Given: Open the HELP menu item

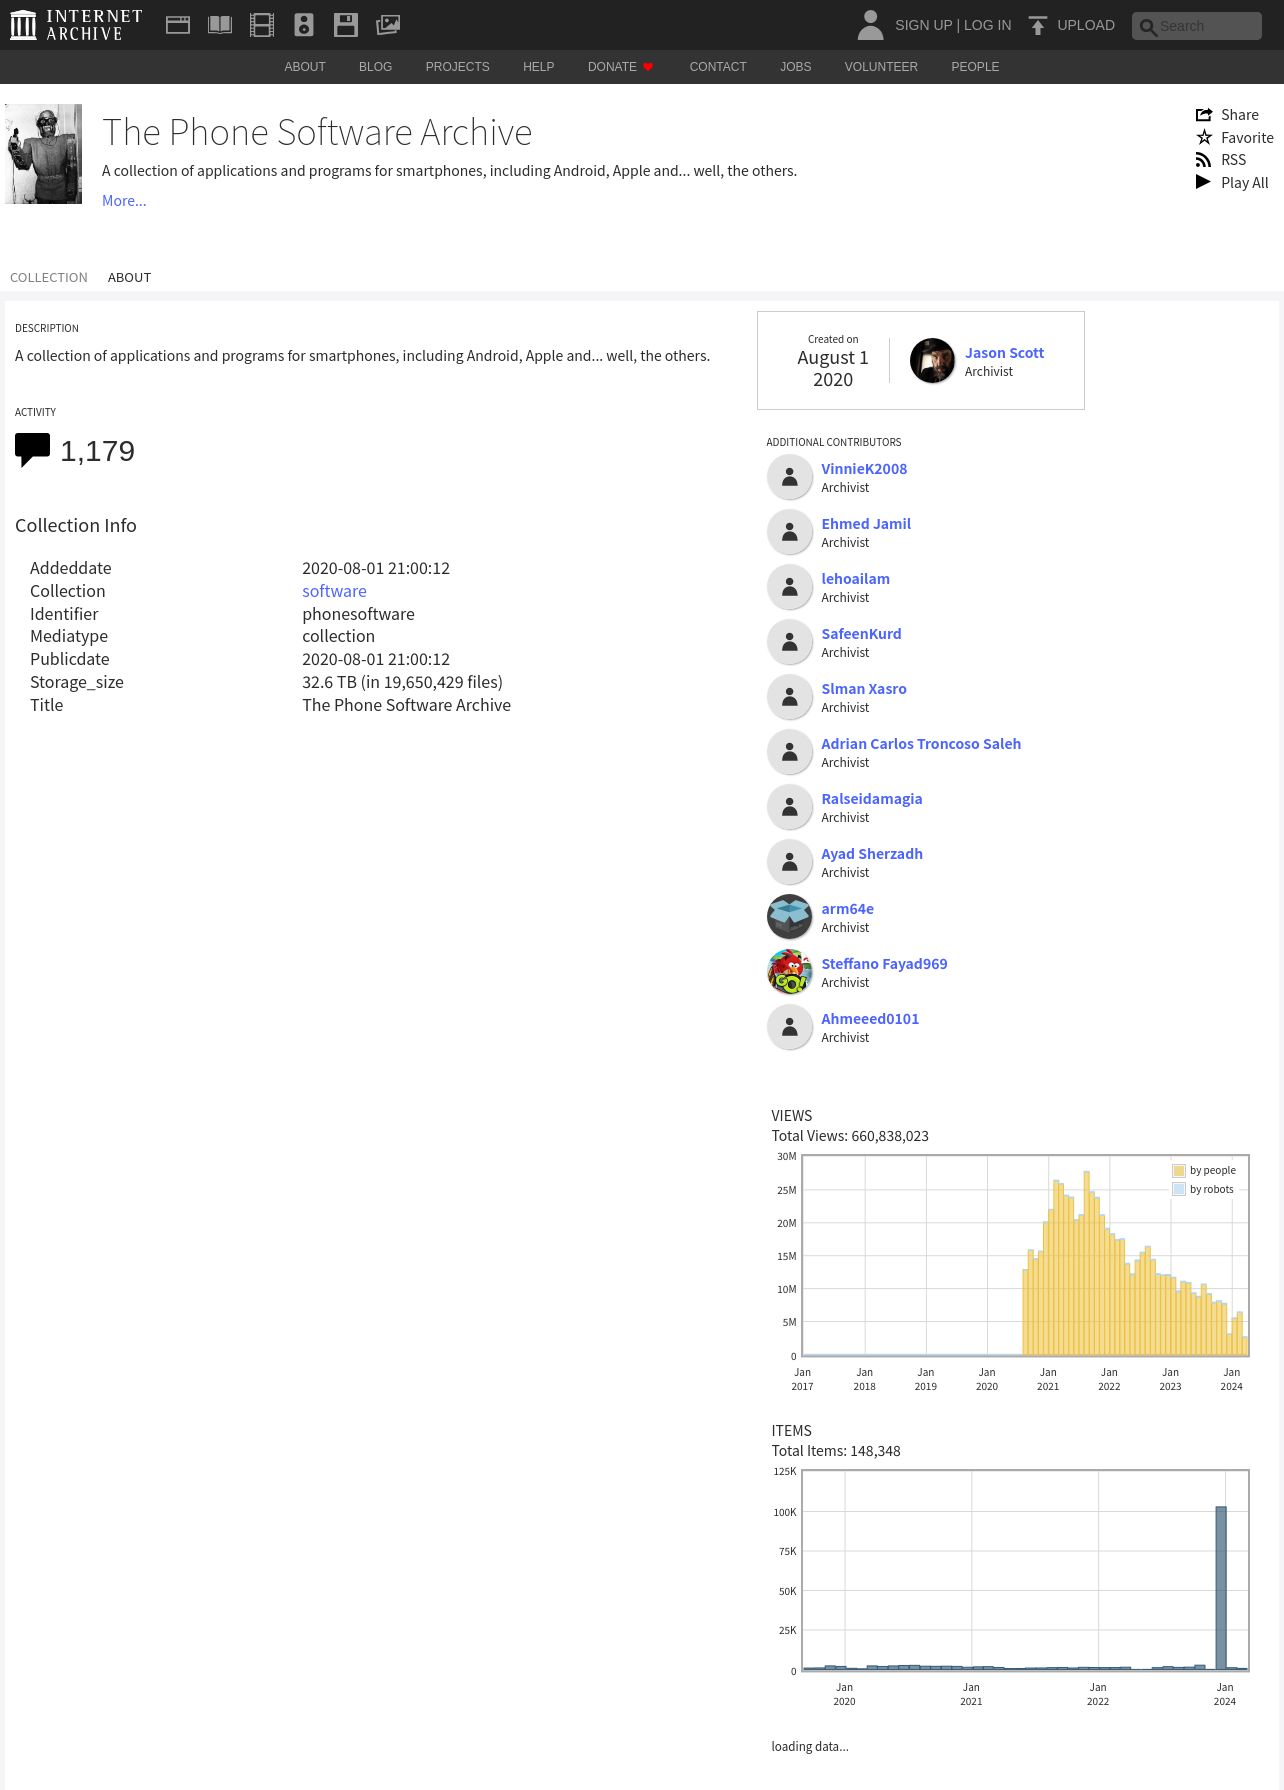Looking at the screenshot, I should (538, 67).
